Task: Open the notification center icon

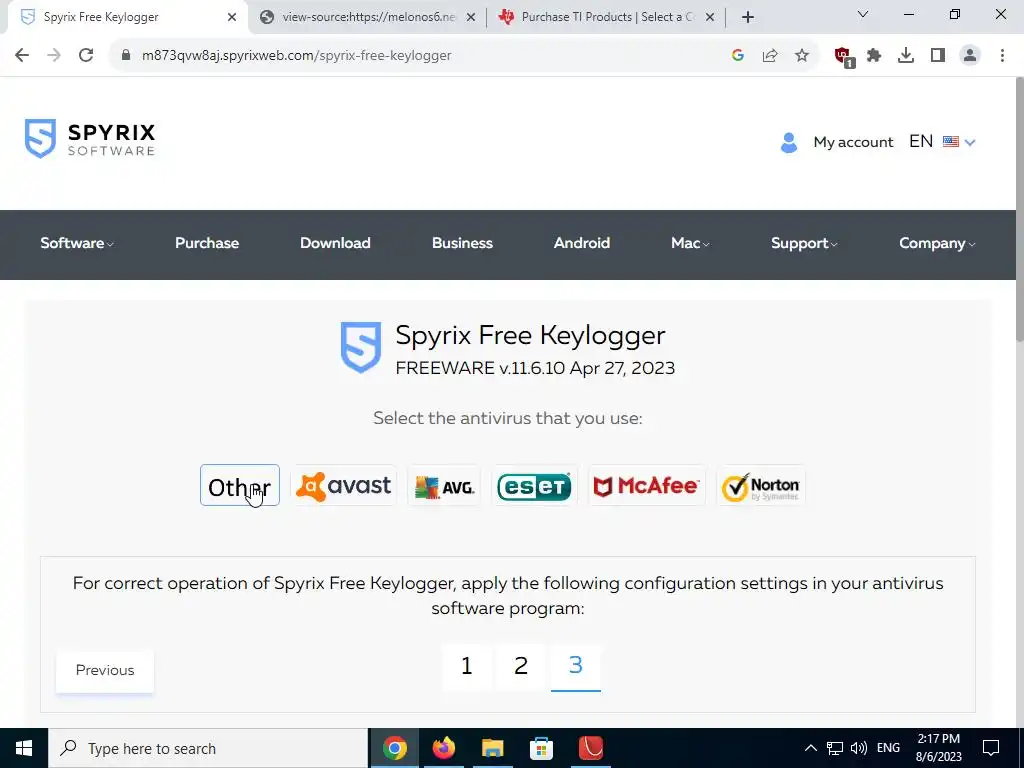Action: click(x=991, y=748)
